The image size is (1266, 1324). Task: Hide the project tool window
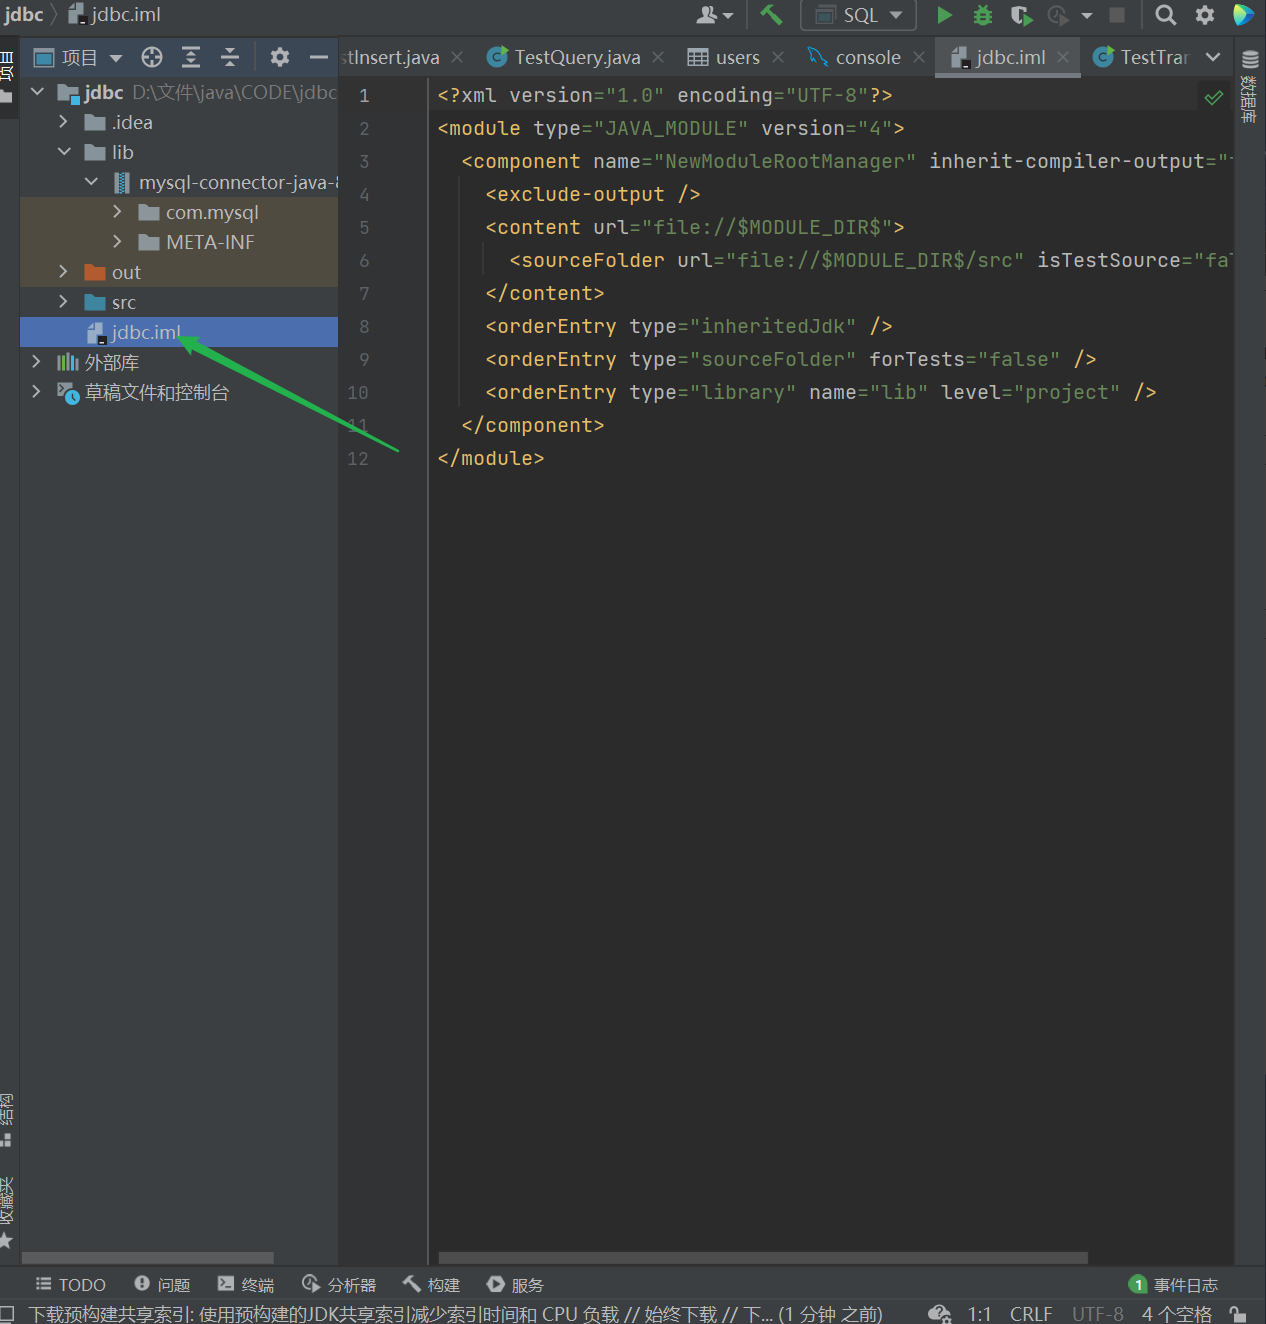click(319, 57)
